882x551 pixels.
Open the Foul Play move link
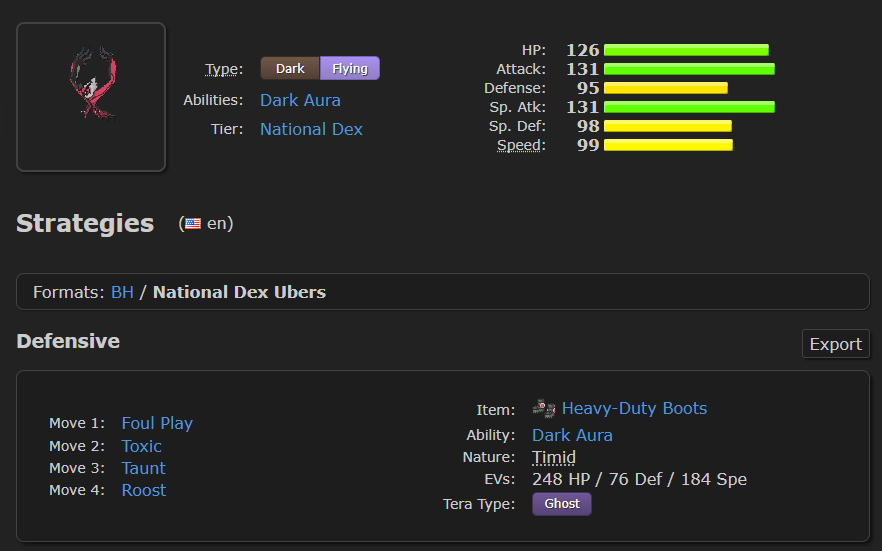tap(157, 423)
